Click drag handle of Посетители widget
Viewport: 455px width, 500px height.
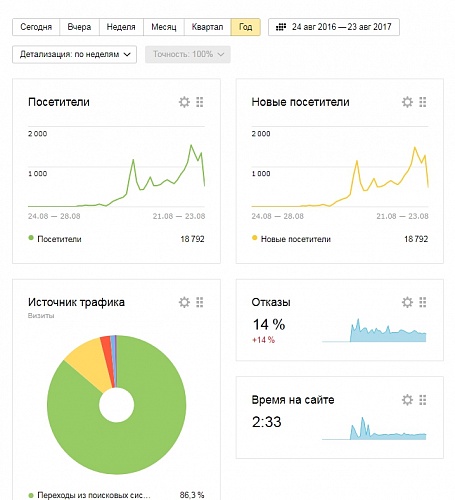200,102
